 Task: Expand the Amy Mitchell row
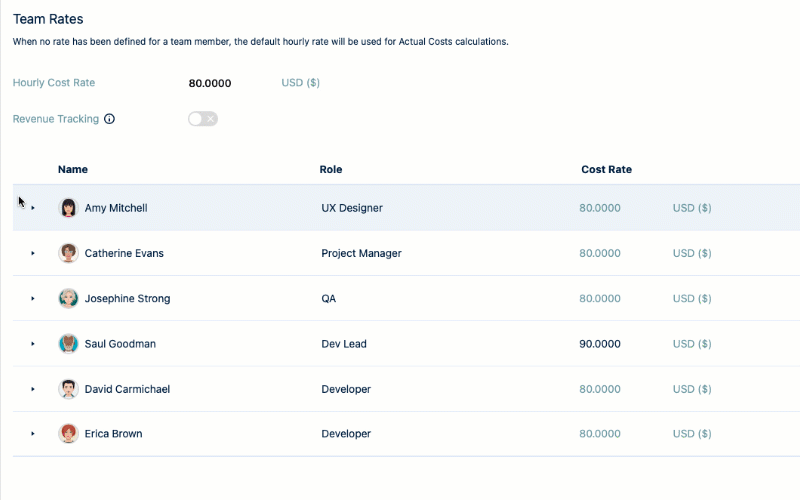33,208
